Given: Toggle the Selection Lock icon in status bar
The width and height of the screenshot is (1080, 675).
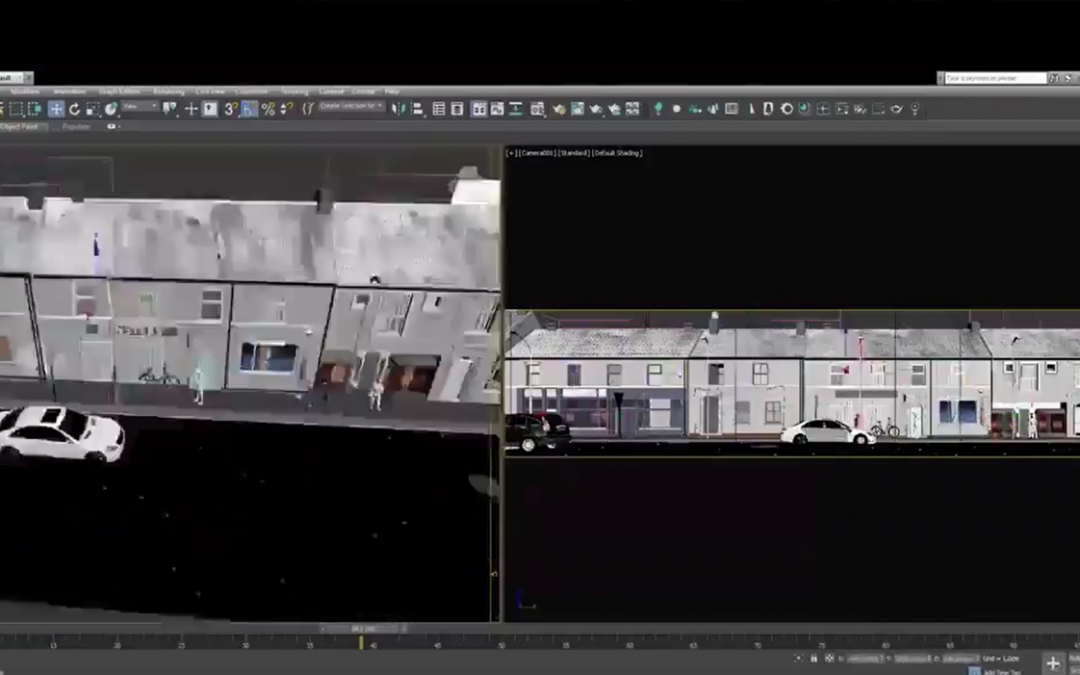Looking at the screenshot, I should [x=813, y=658].
